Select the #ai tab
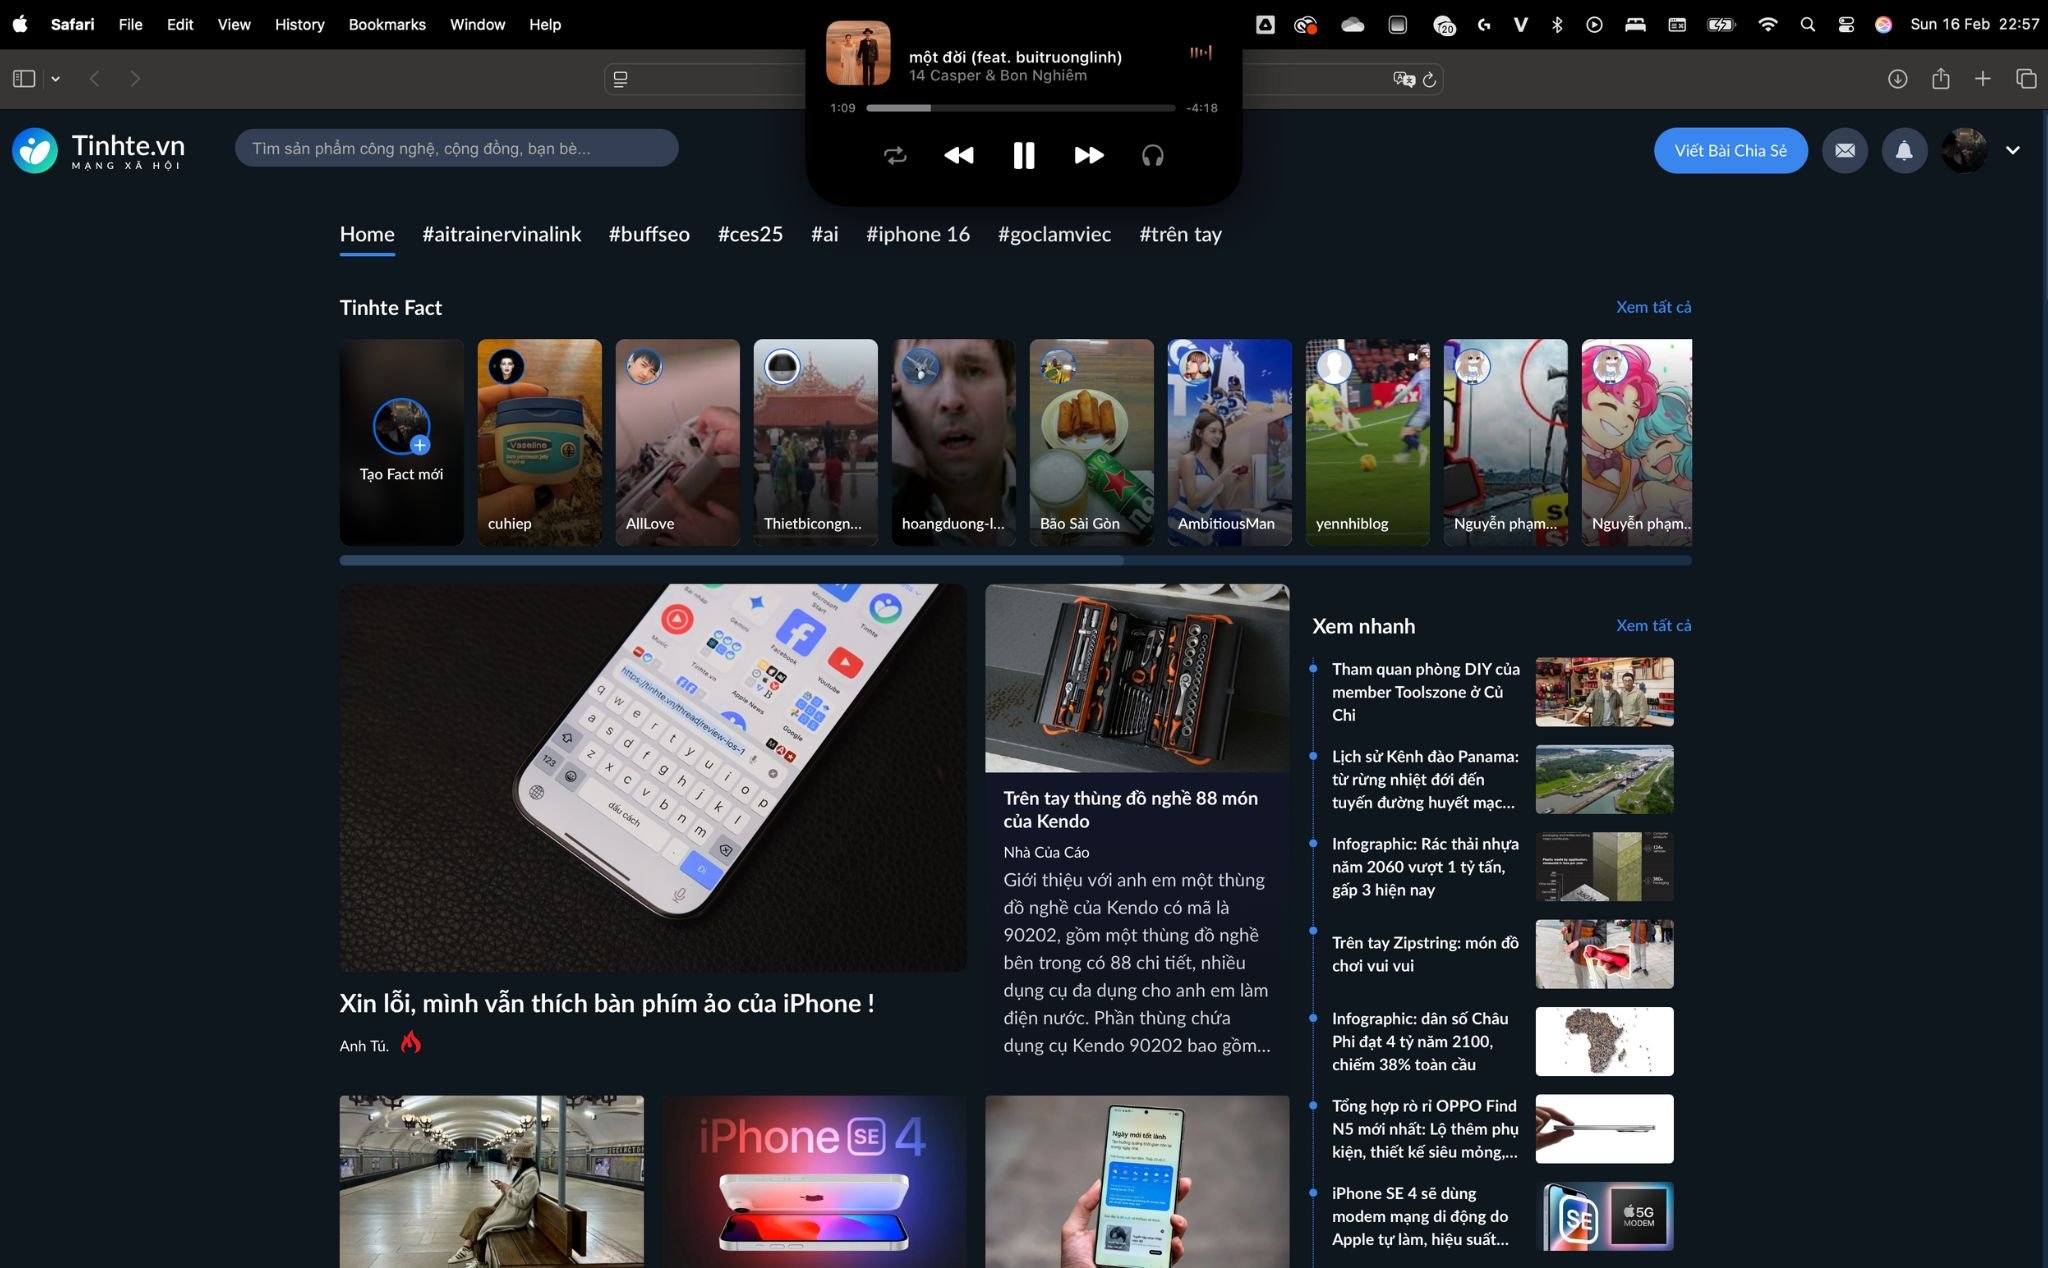 824,234
